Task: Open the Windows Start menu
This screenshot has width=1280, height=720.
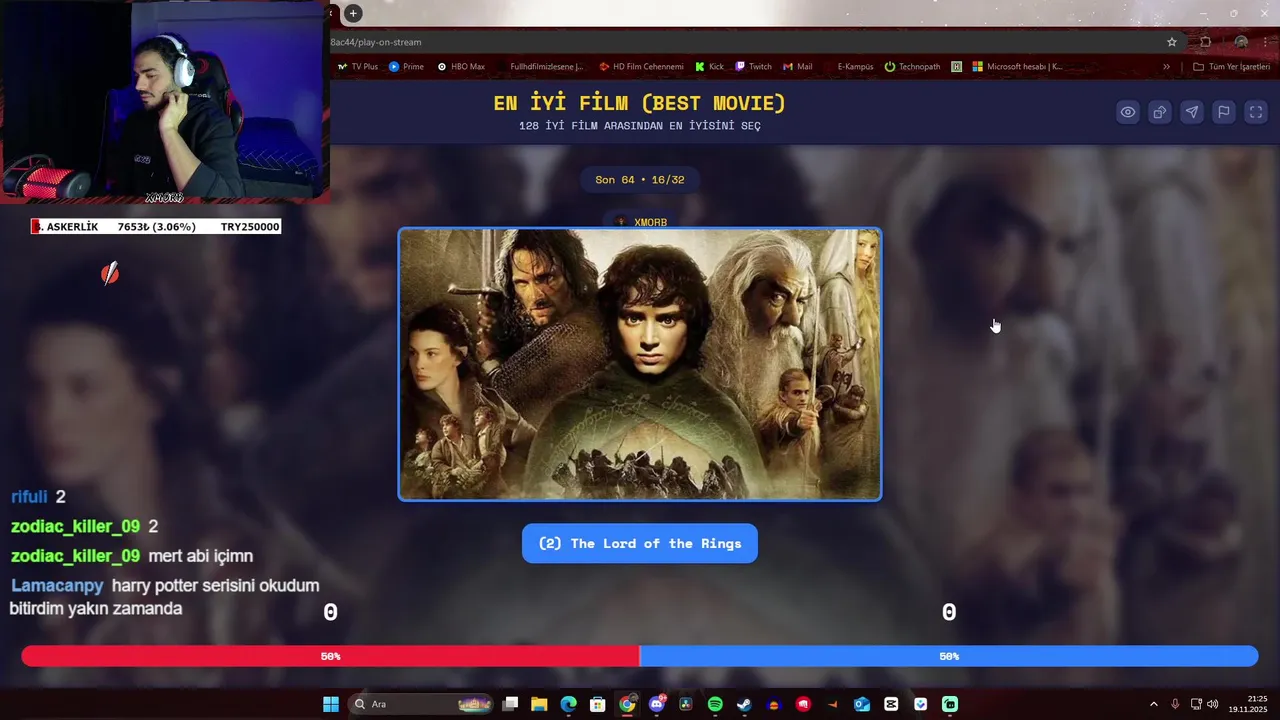Action: pyautogui.click(x=331, y=704)
